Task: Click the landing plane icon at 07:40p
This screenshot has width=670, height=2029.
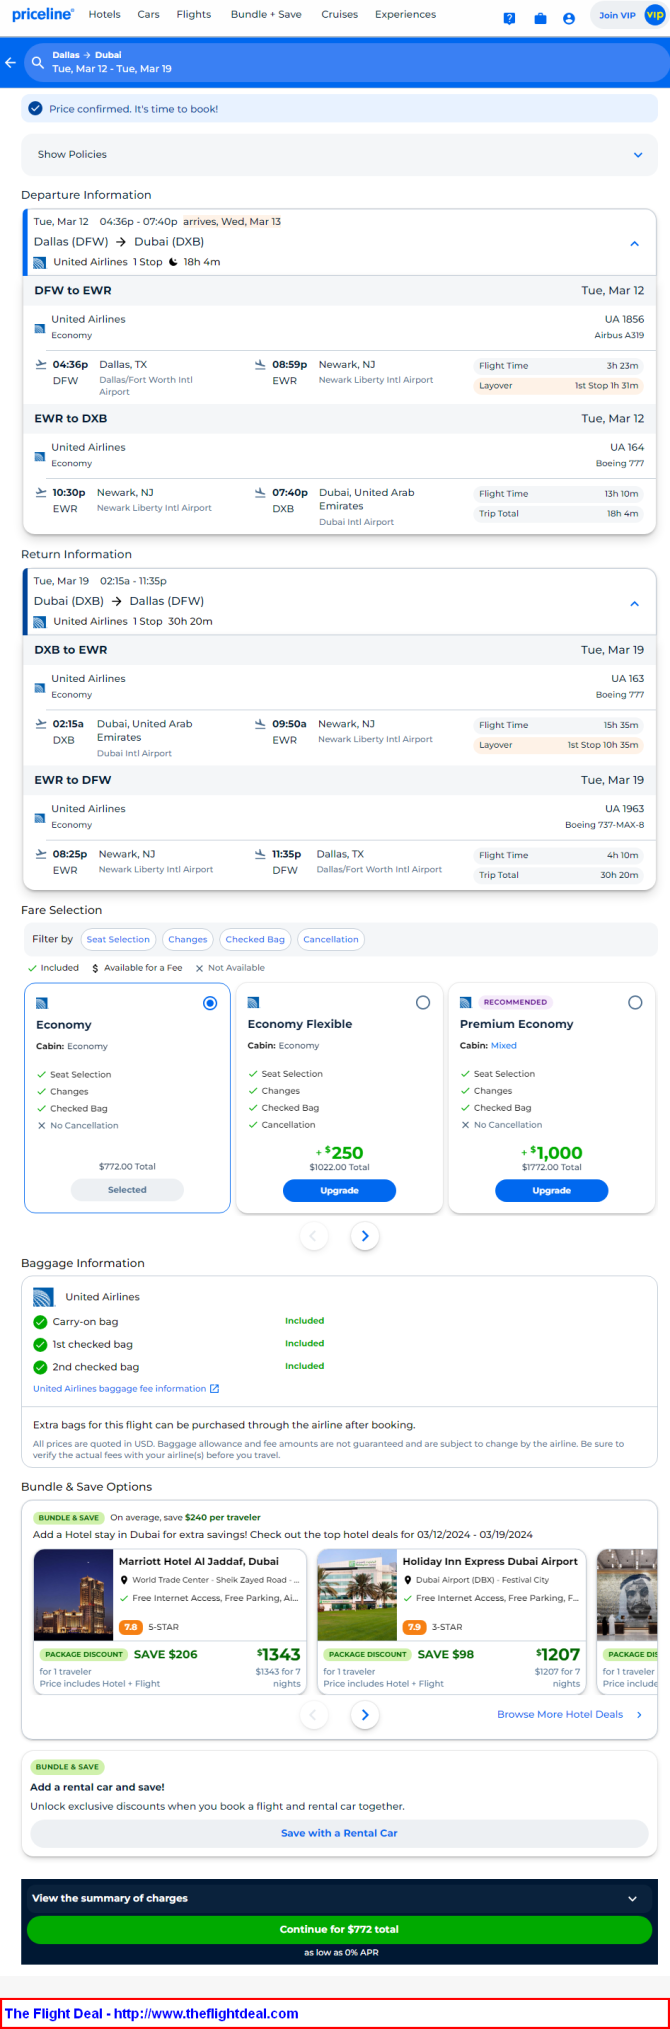Action: 260,492
